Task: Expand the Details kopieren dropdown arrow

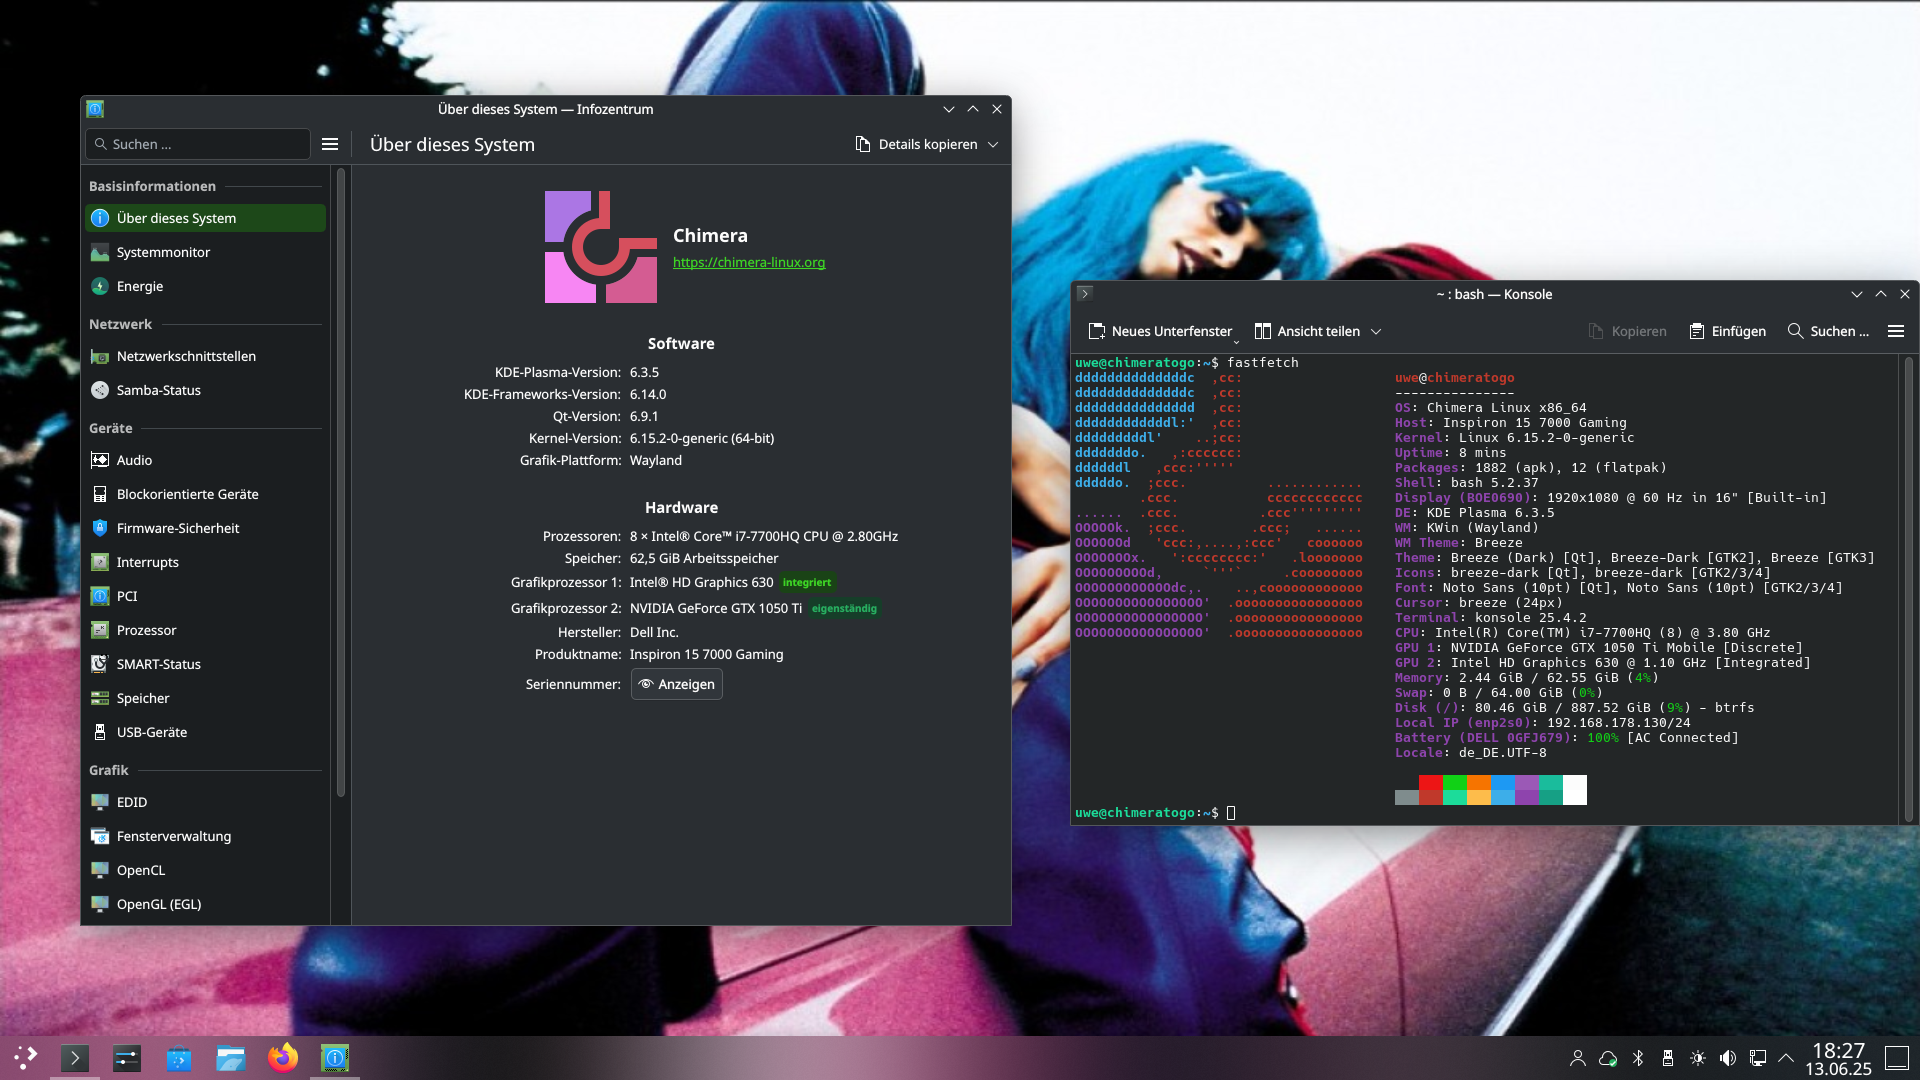Action: click(x=993, y=144)
